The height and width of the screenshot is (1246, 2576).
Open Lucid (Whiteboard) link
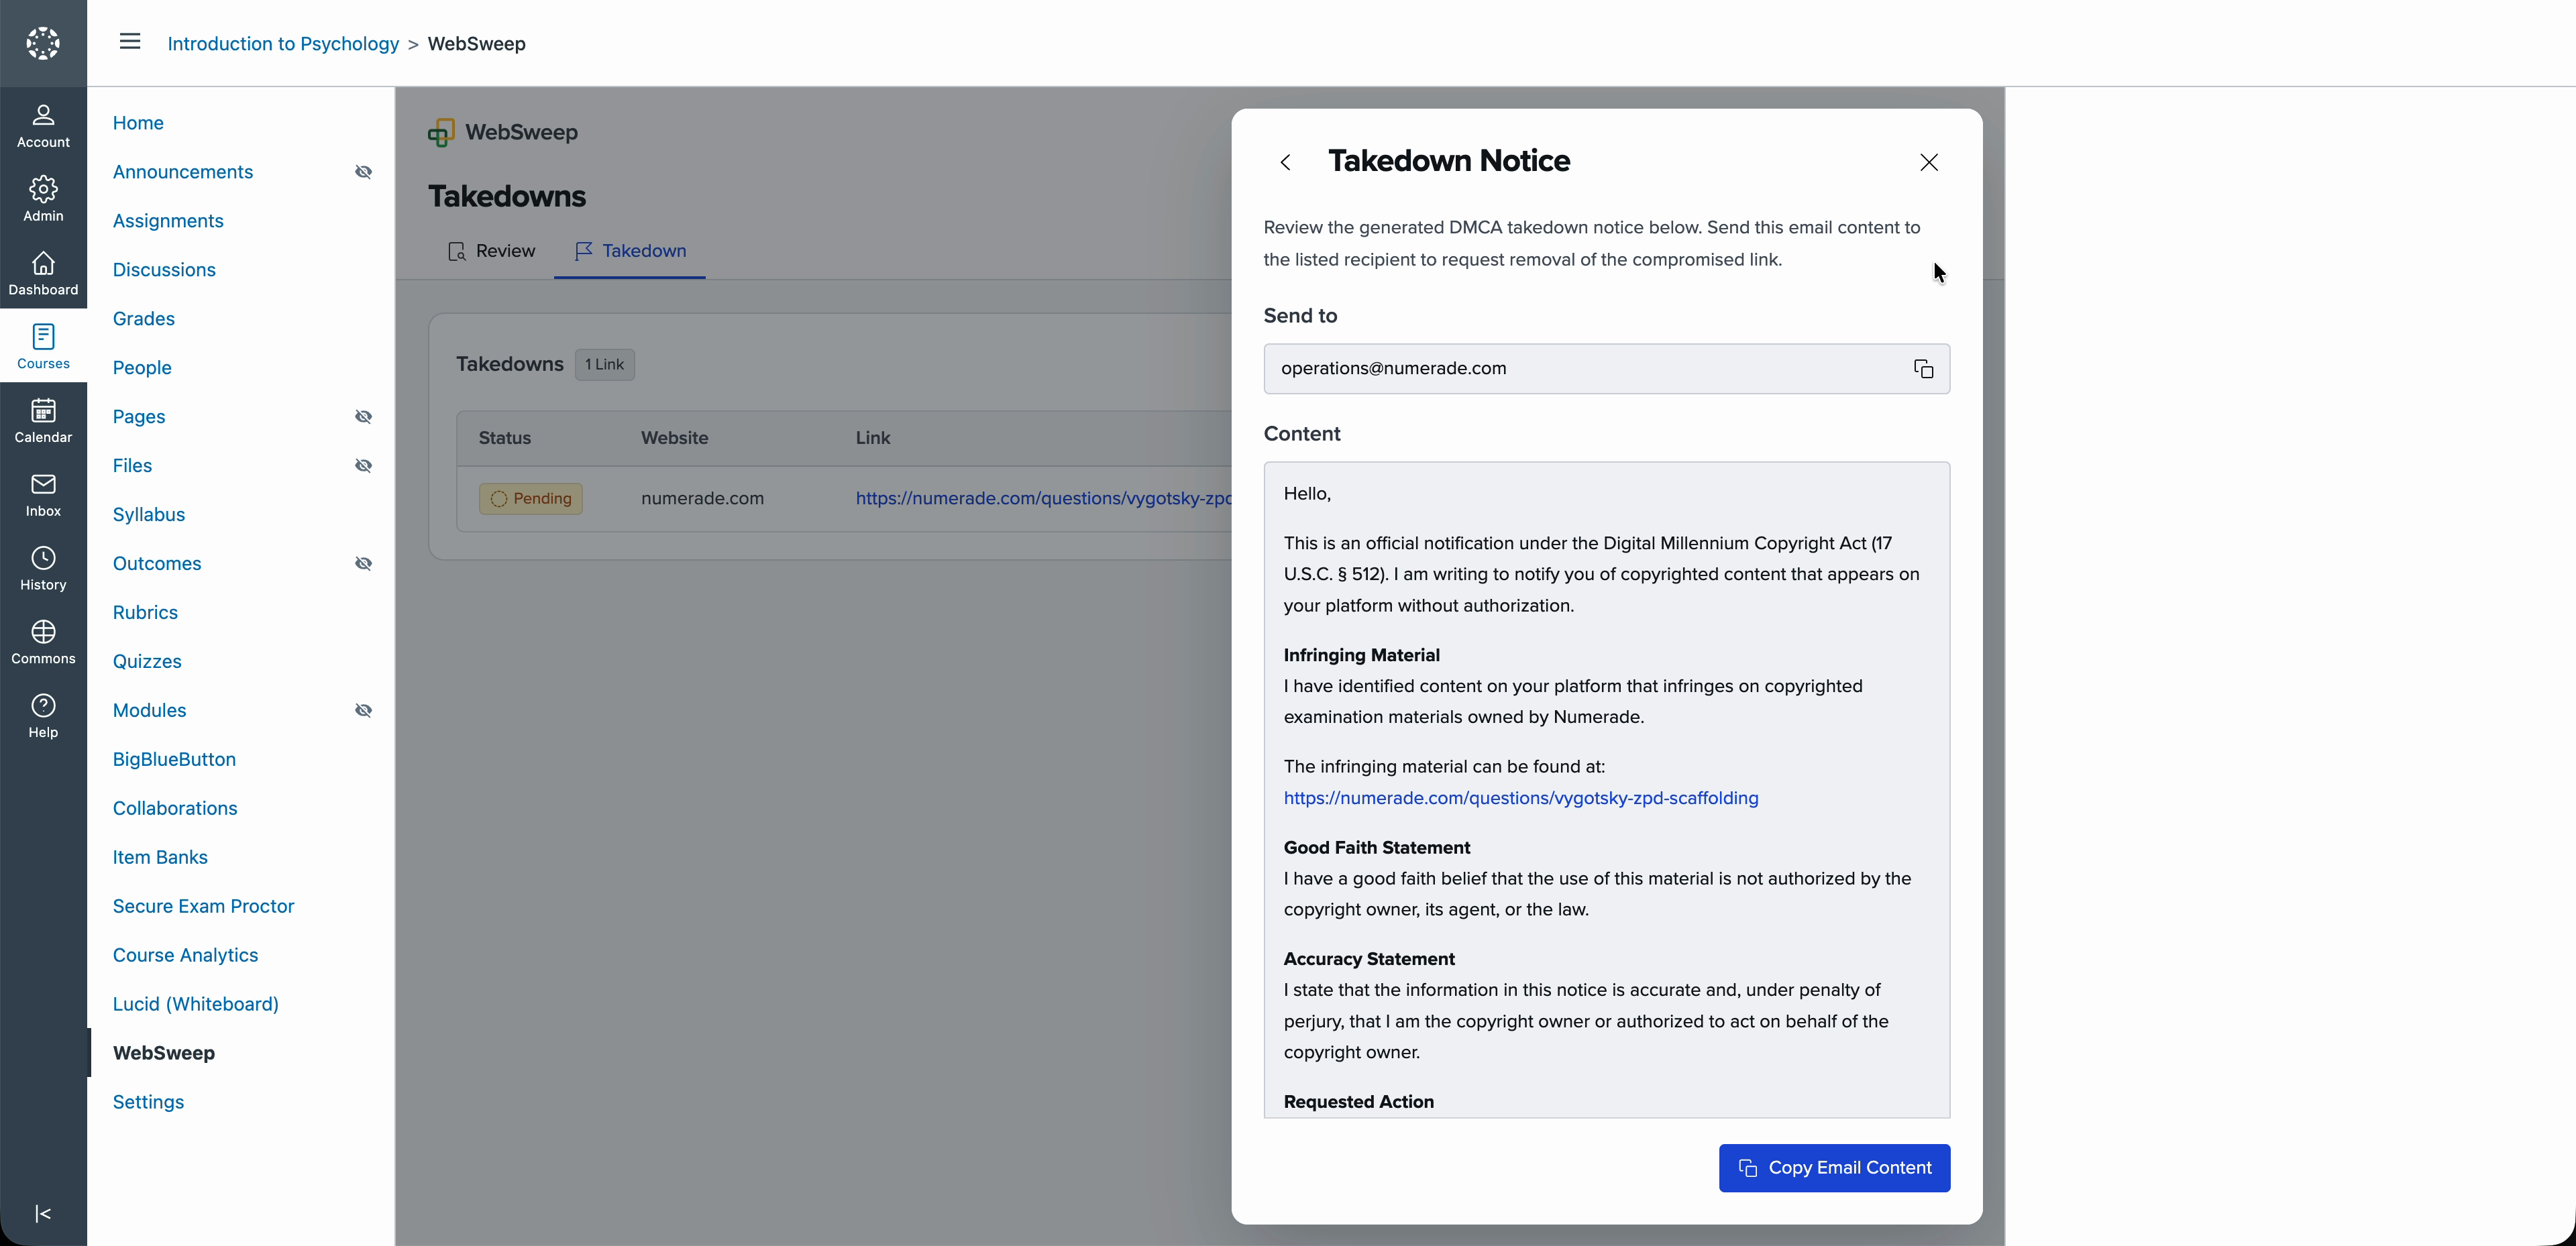pyautogui.click(x=195, y=1005)
